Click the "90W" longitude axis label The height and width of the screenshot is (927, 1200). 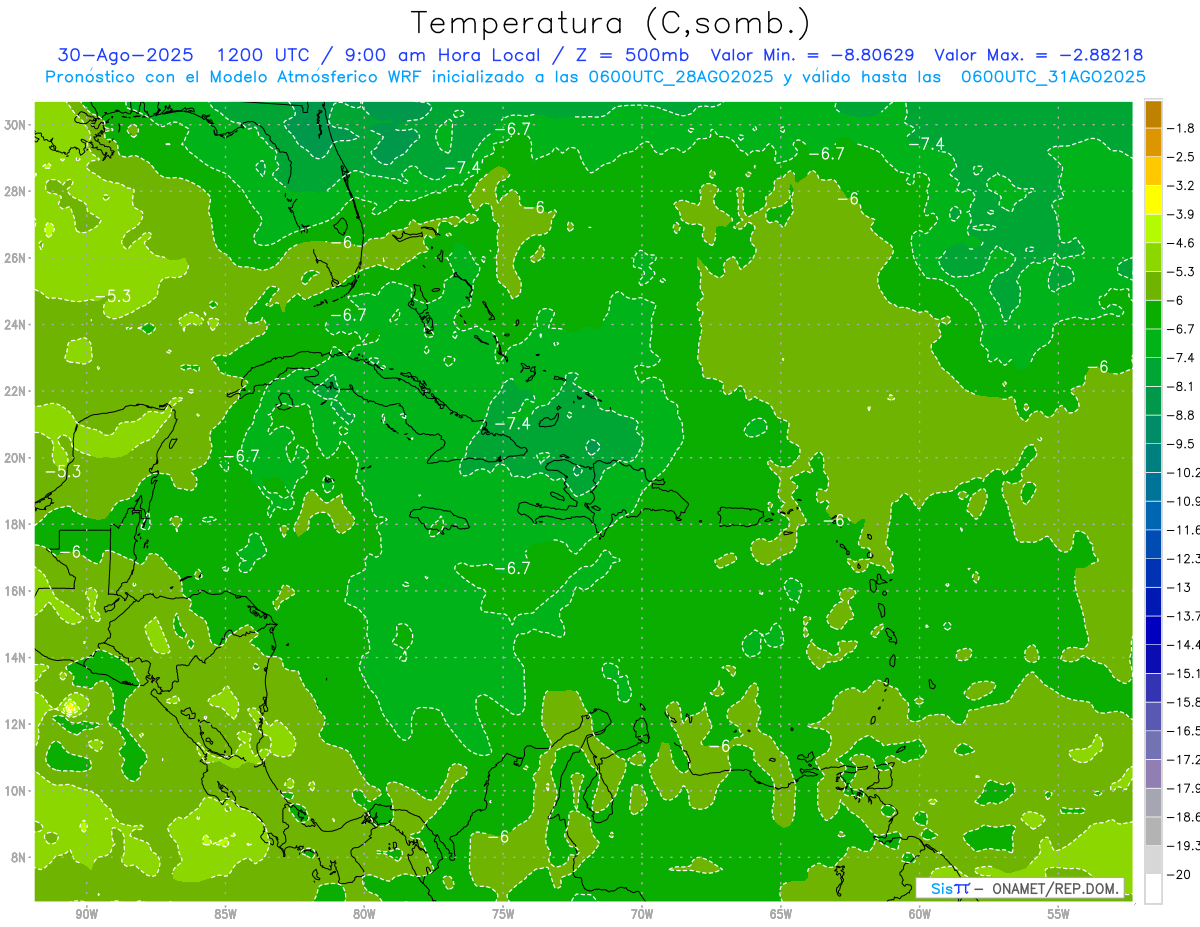coord(86,914)
